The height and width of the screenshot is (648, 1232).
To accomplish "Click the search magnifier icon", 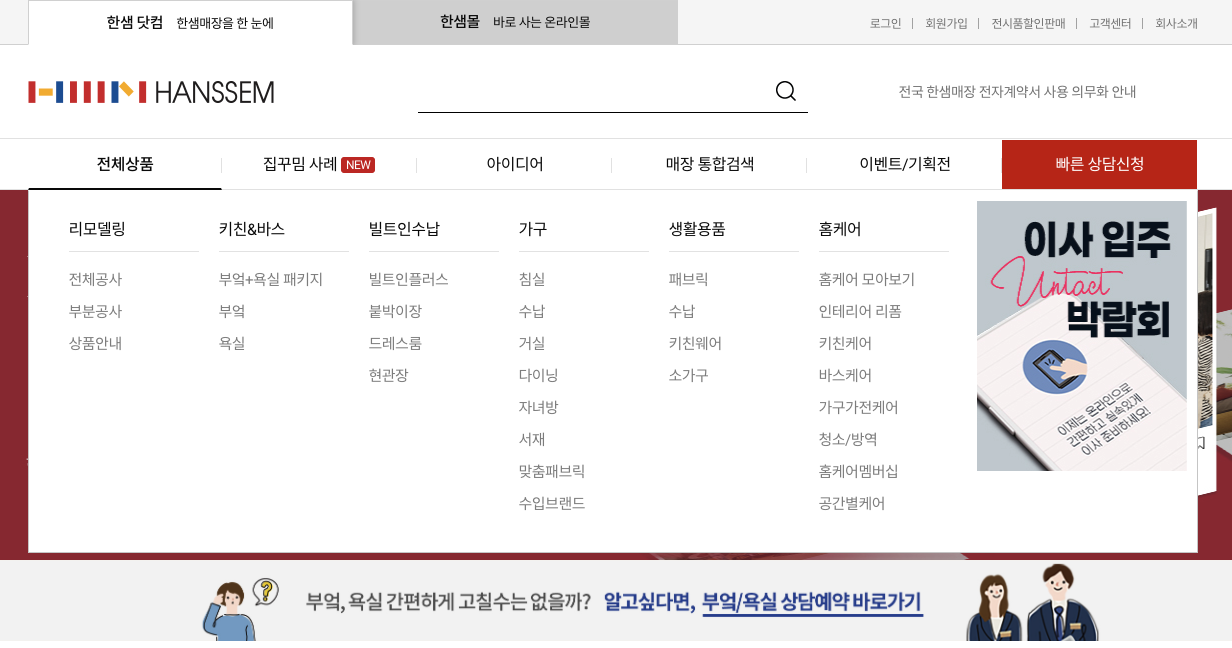I will [786, 91].
